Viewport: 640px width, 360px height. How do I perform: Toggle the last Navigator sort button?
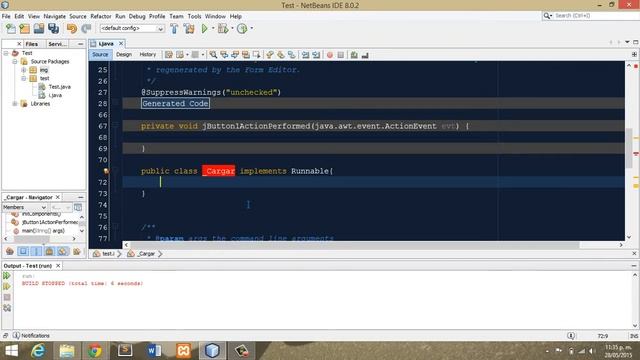tap(76, 251)
